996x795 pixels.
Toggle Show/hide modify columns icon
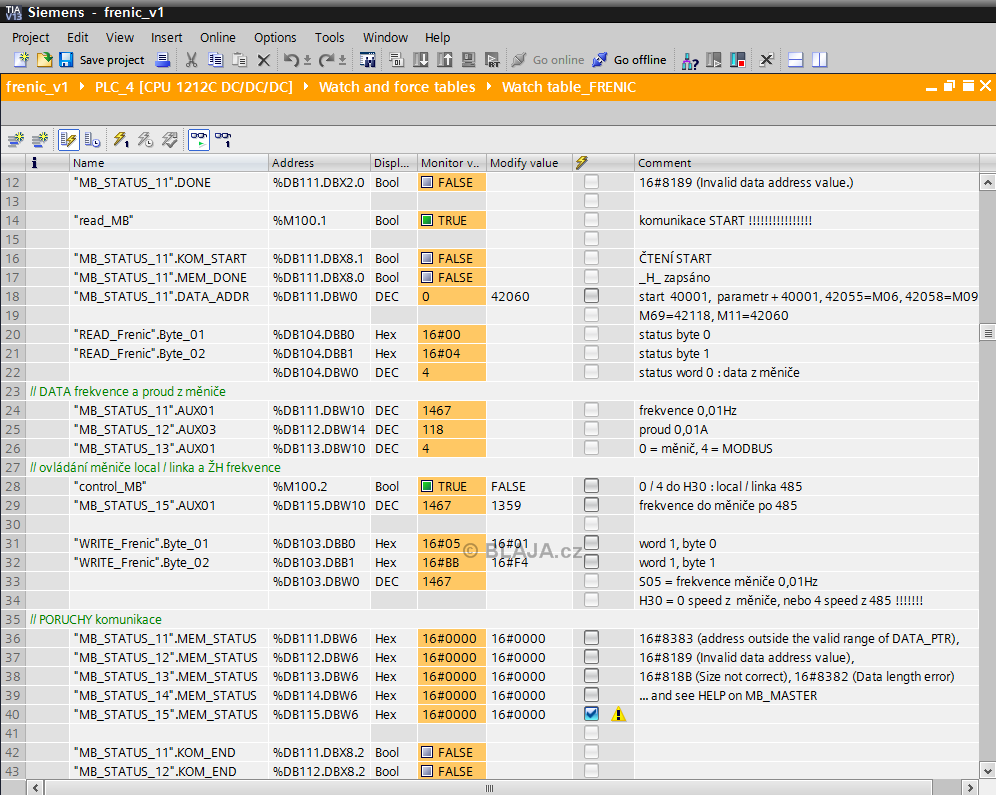(x=69, y=139)
